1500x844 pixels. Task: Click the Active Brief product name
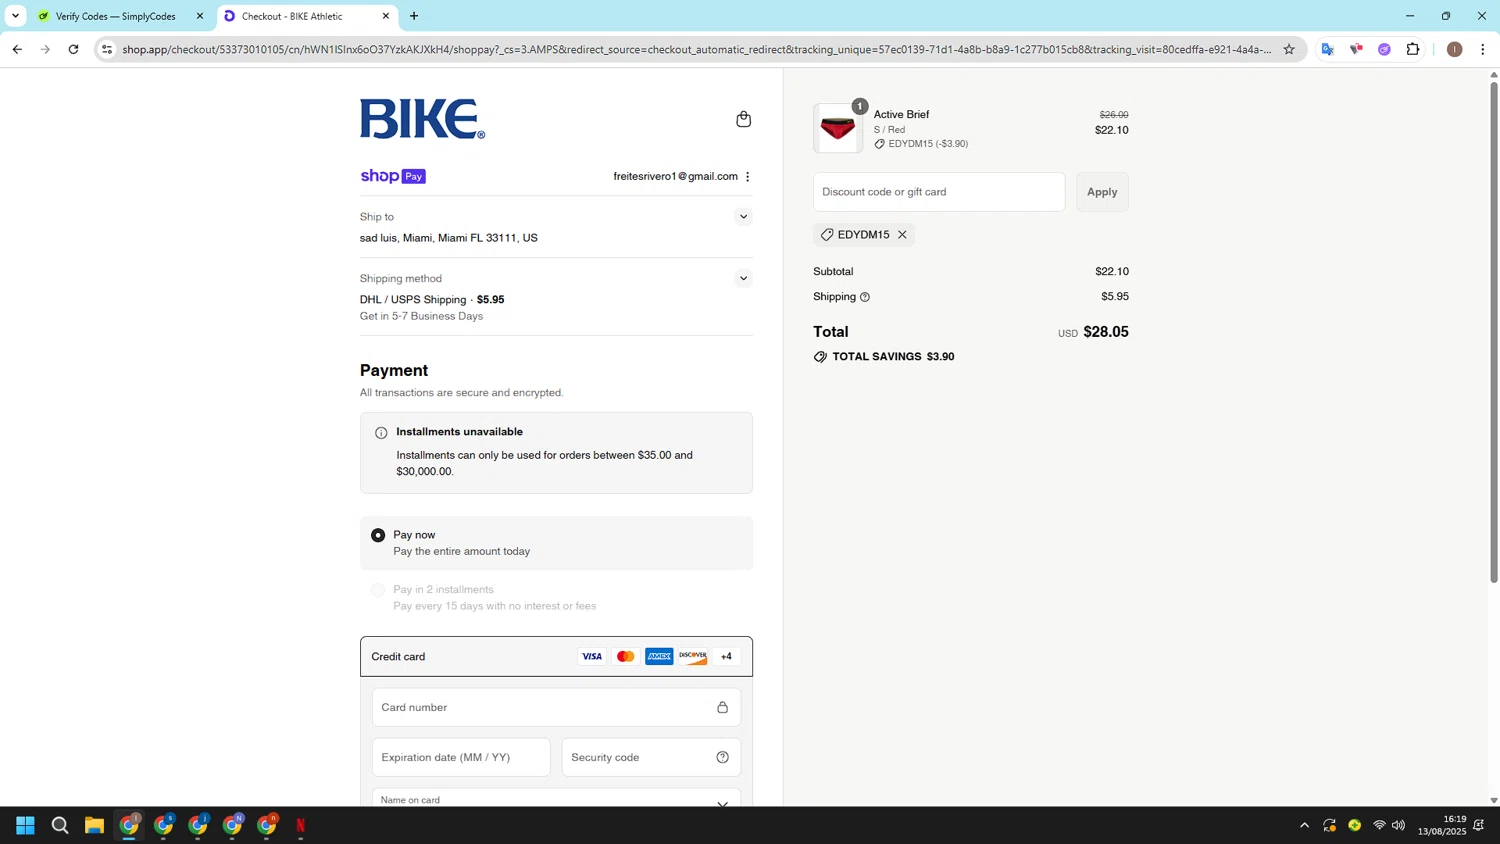(x=901, y=114)
